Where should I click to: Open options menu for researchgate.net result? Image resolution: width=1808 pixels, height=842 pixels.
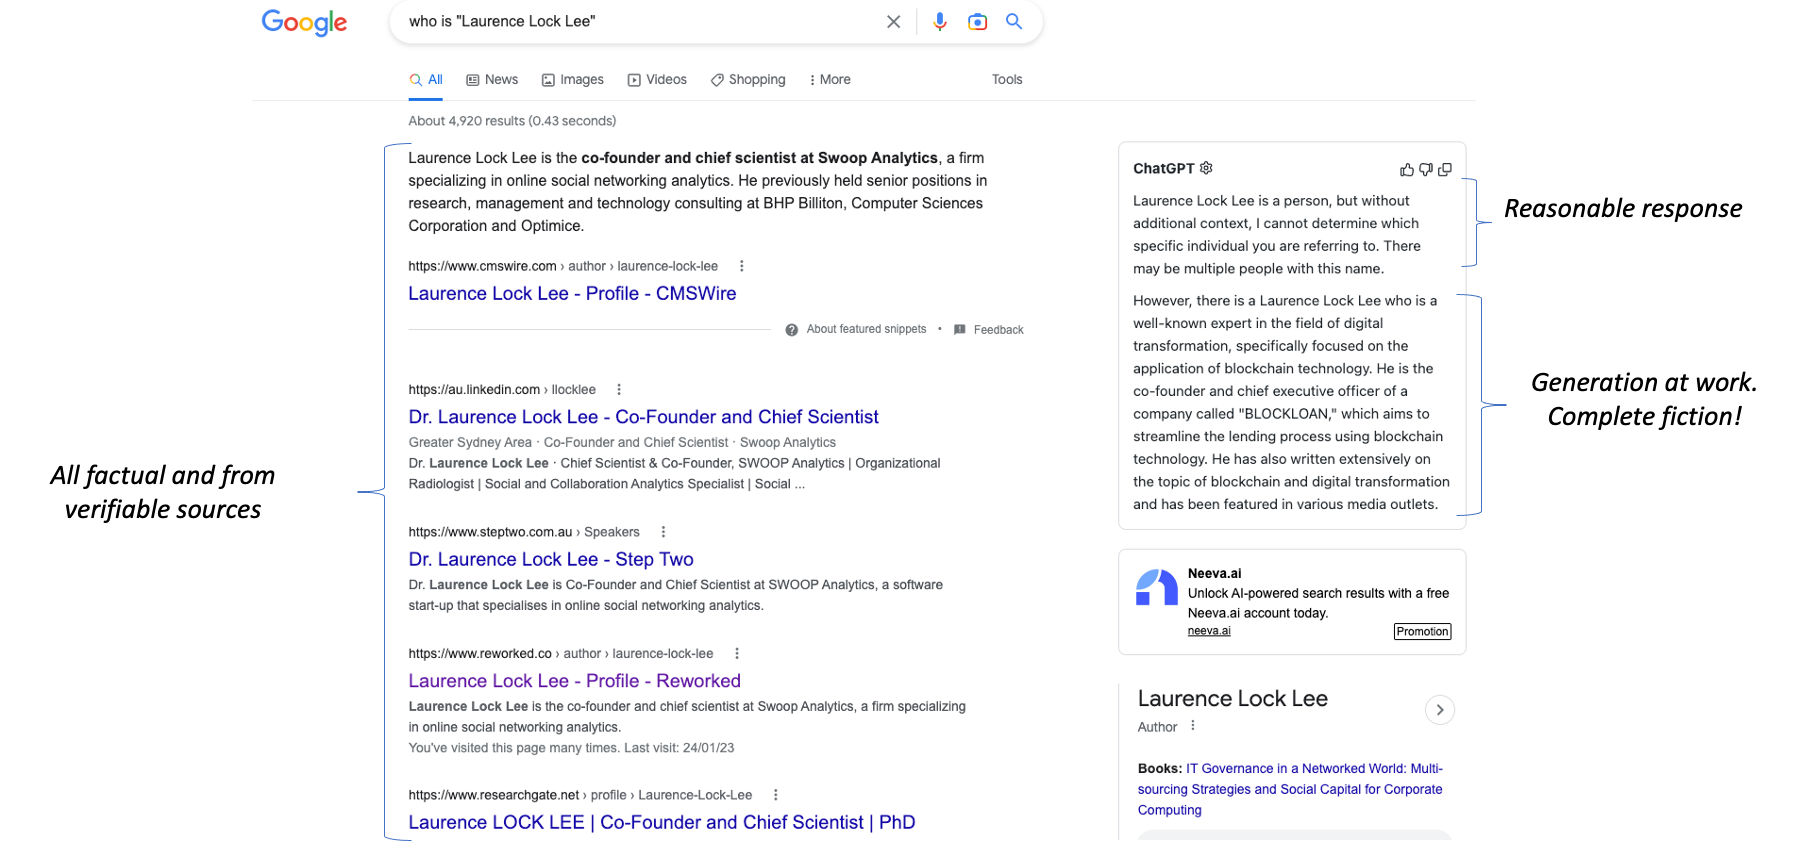[776, 795]
